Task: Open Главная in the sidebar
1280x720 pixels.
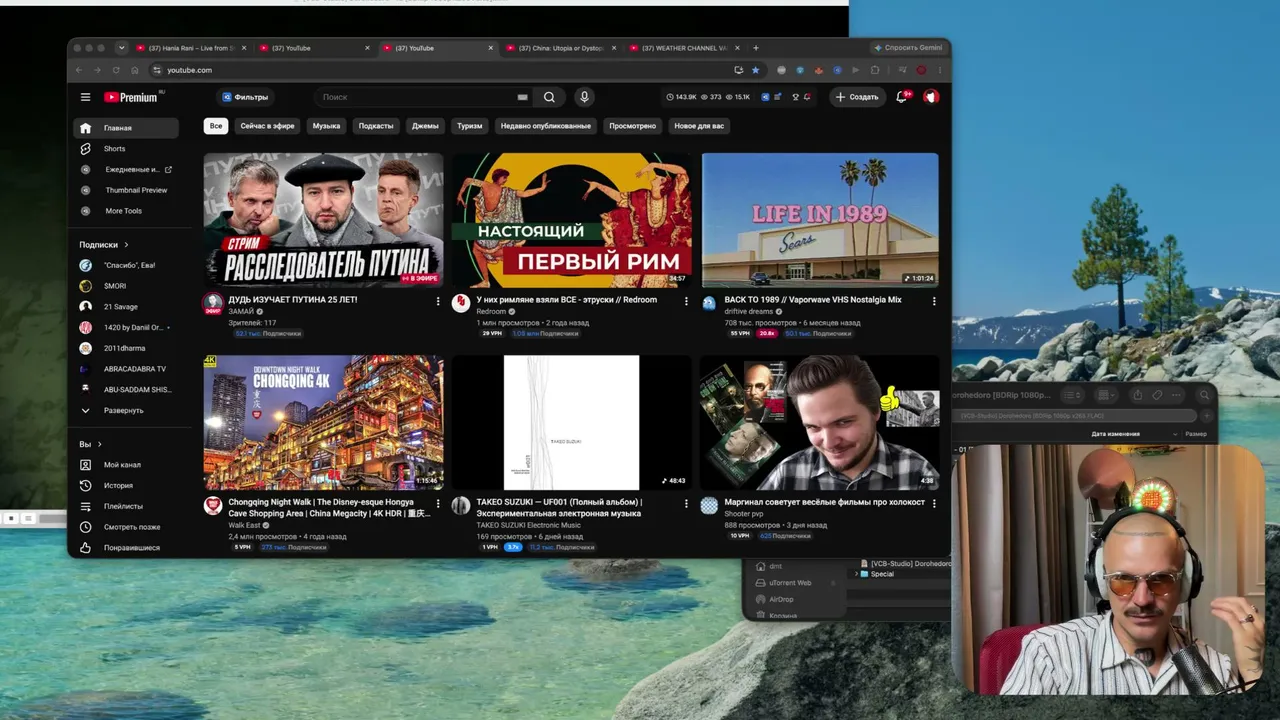Action: coord(126,128)
